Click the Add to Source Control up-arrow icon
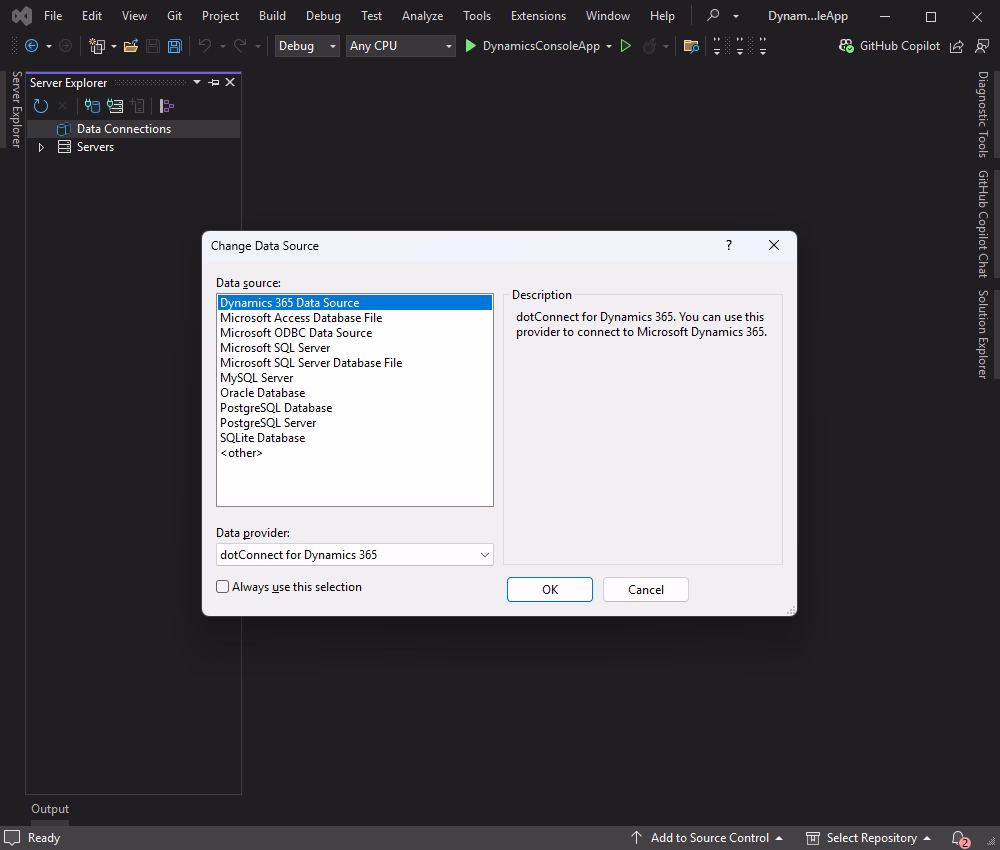This screenshot has height=850, width=1000. click(636, 838)
